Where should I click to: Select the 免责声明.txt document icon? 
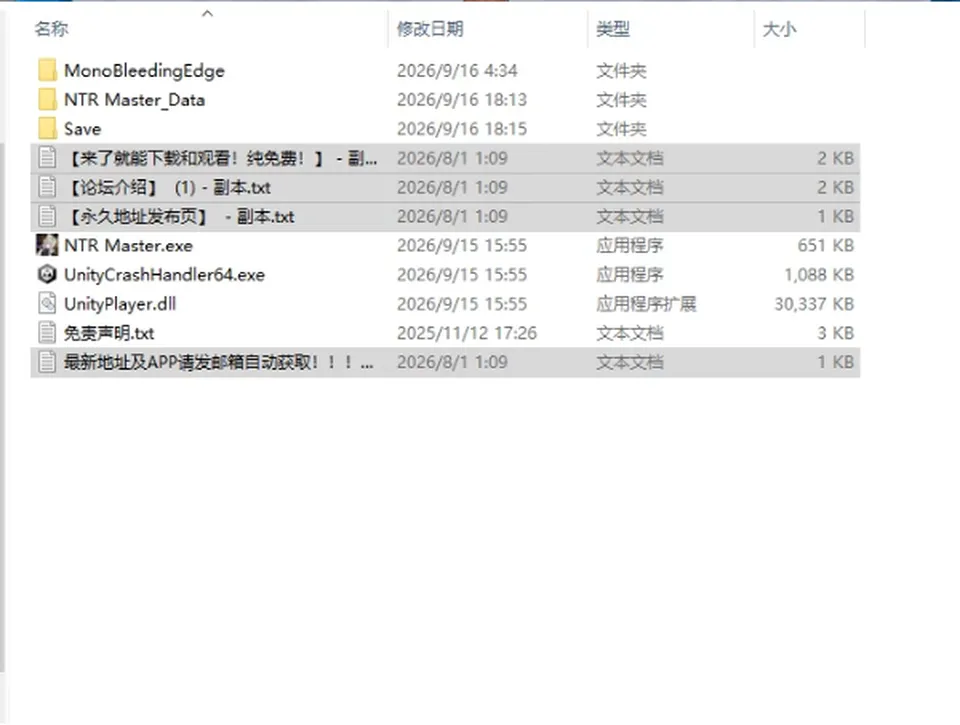[47, 332]
